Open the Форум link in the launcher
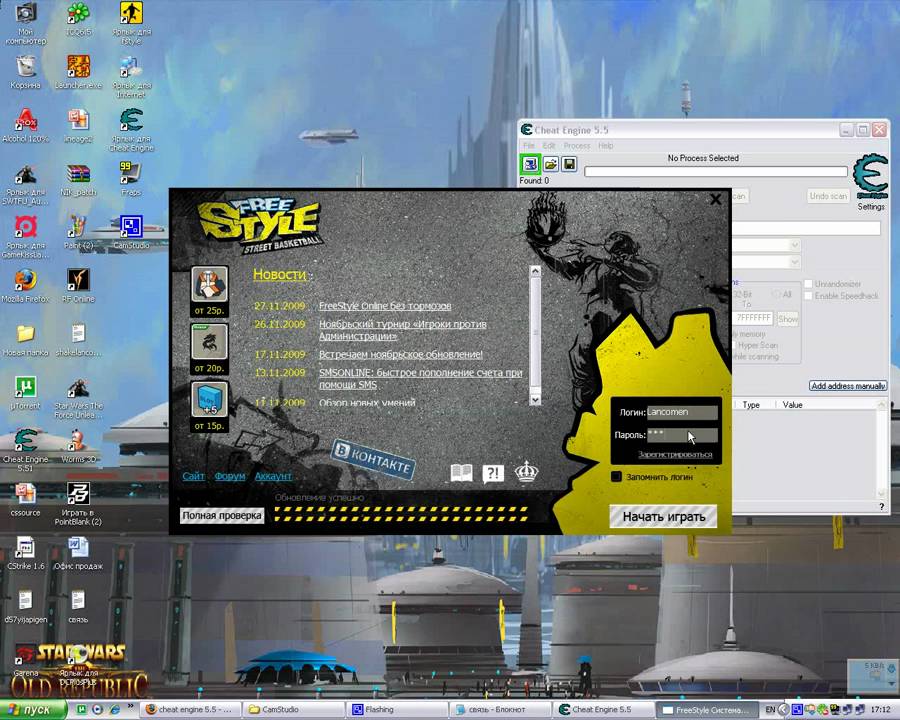The width and height of the screenshot is (900, 720). [x=230, y=476]
